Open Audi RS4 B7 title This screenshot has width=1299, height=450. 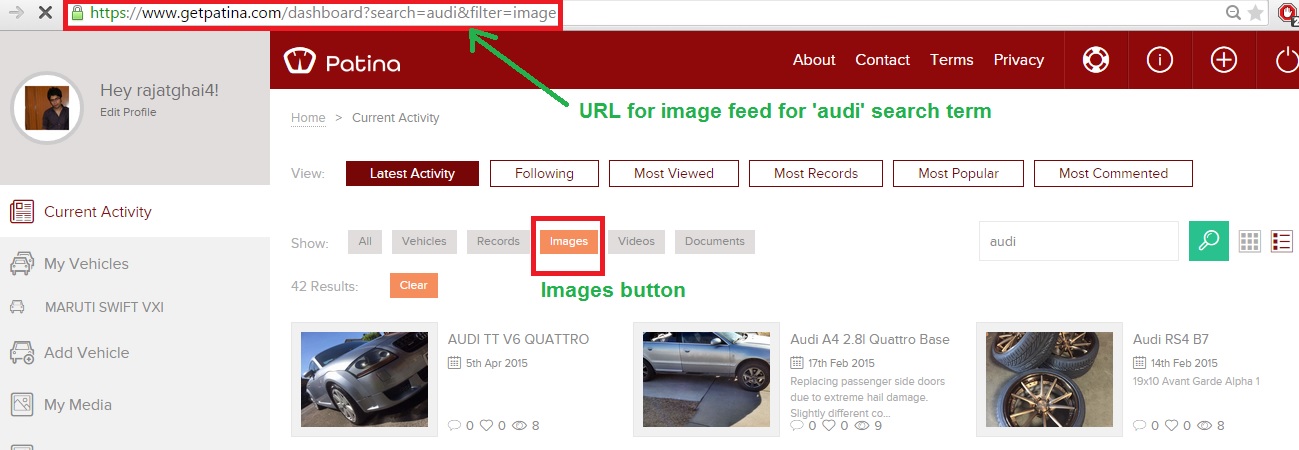tap(1171, 339)
